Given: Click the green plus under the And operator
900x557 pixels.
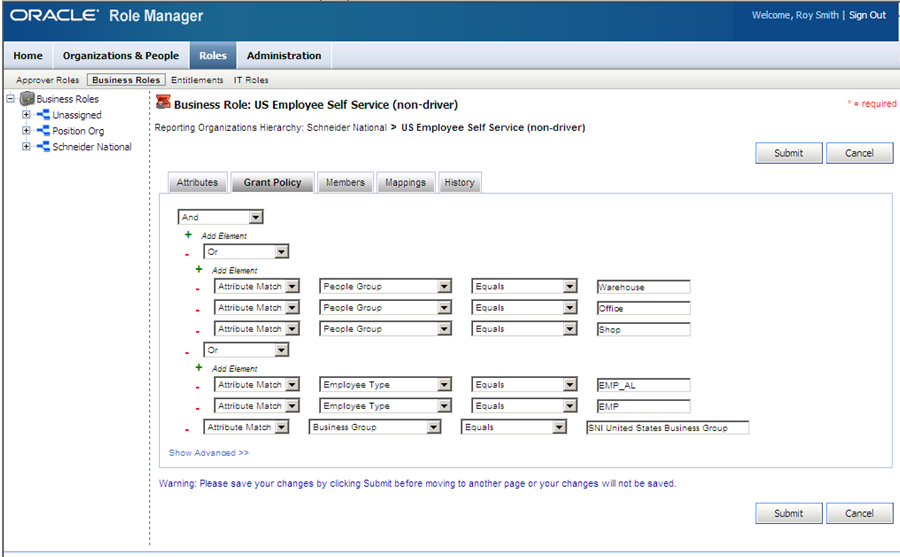Looking at the screenshot, I should click(187, 234).
